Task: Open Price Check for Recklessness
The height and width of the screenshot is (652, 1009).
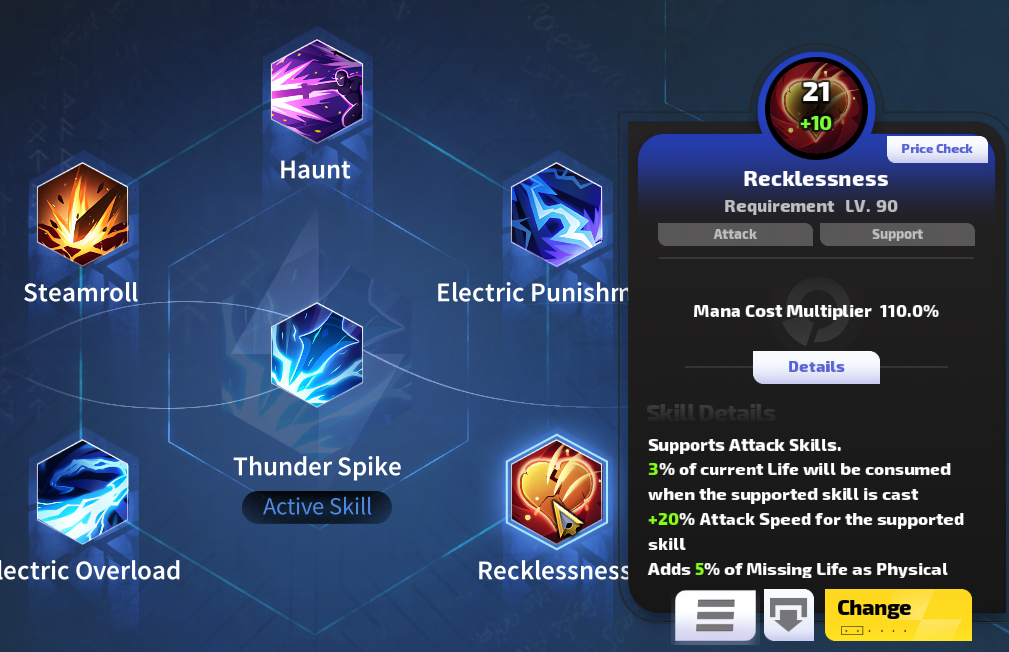Action: point(936,149)
